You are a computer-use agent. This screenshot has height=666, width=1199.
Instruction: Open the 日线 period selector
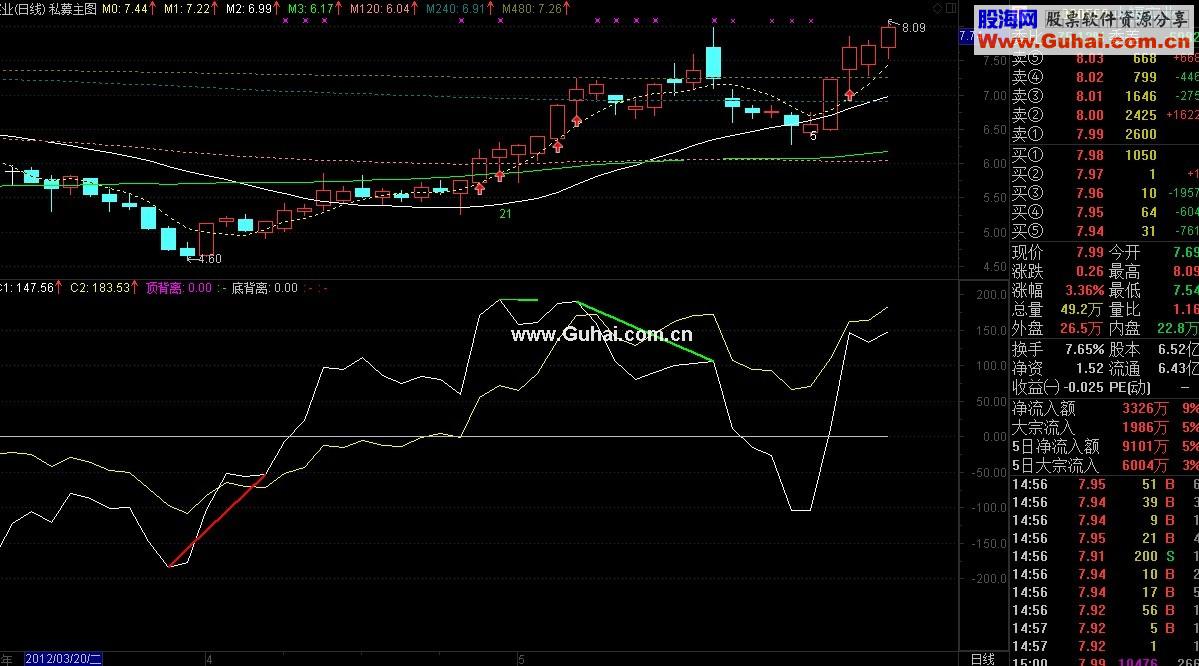(x=983, y=659)
